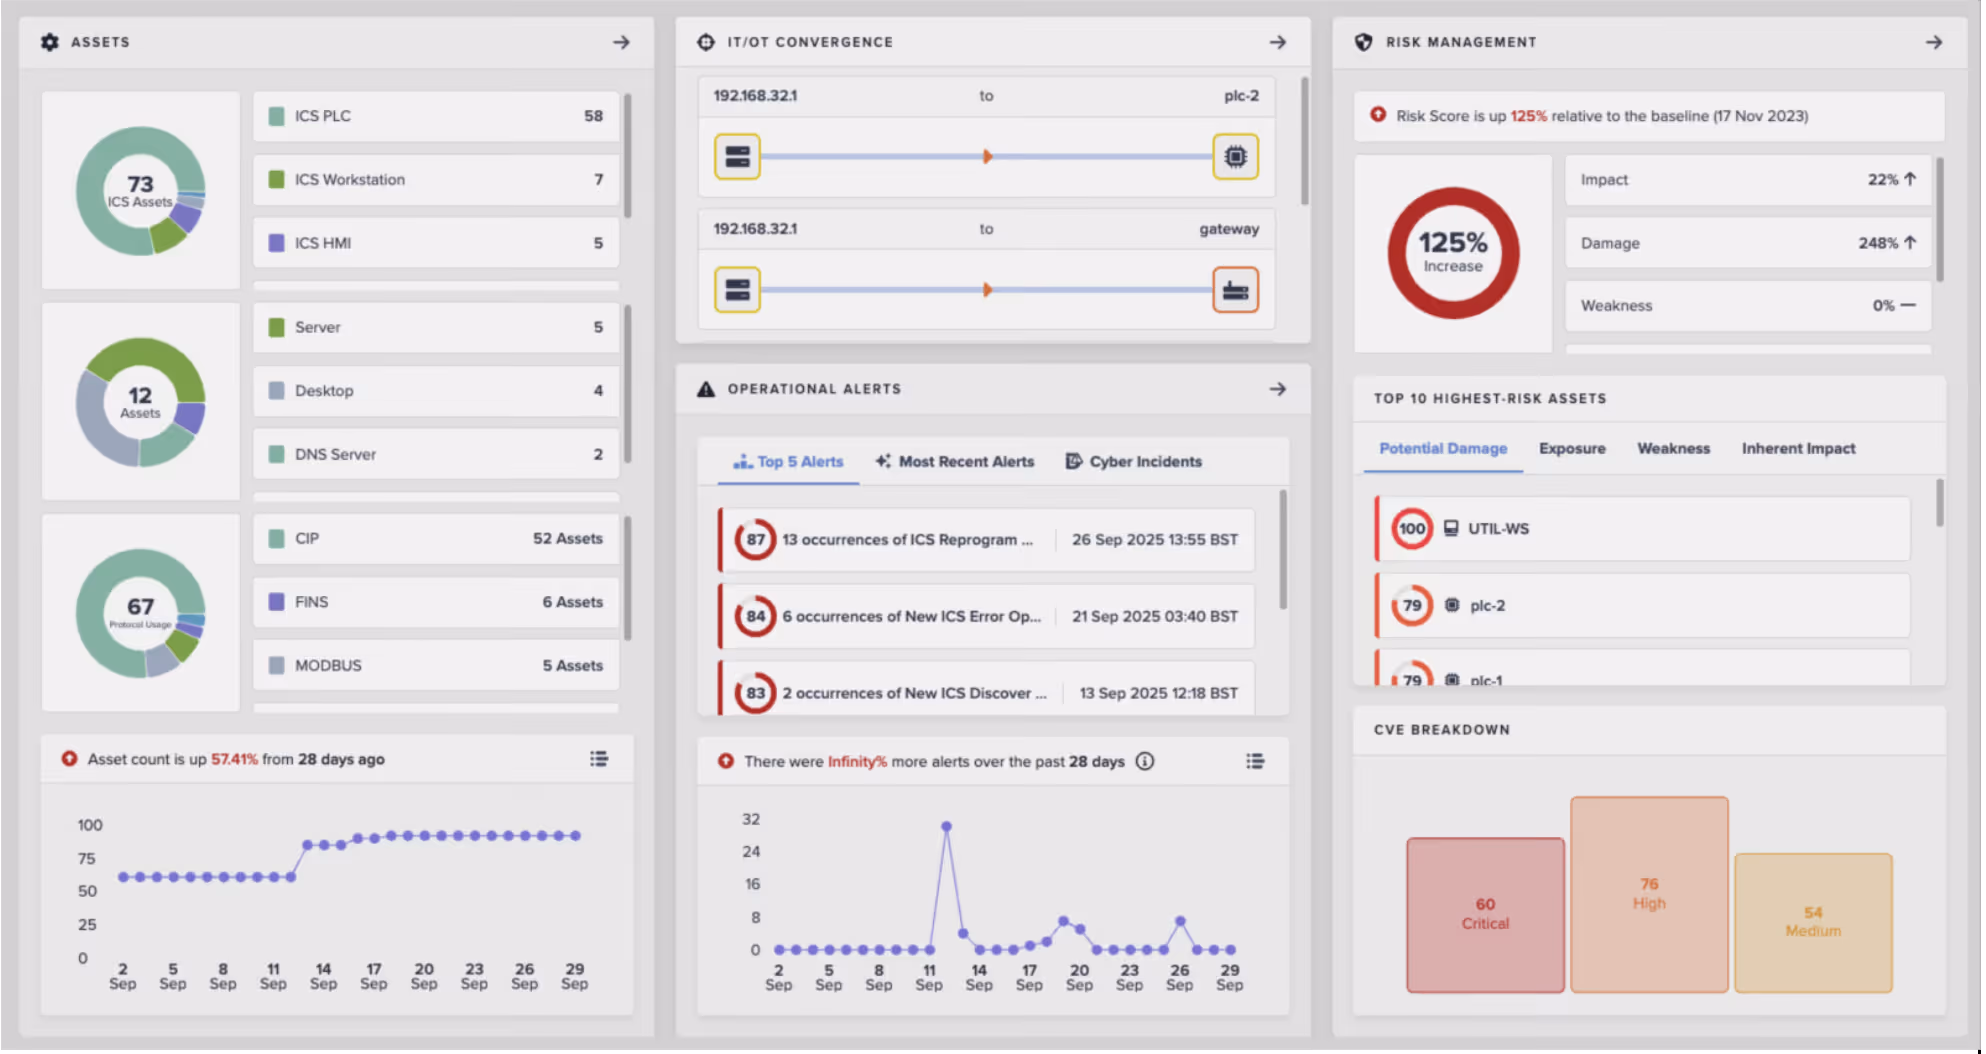Open list view icon in alerts trend chart
The image size is (1986, 1054).
click(1255, 761)
